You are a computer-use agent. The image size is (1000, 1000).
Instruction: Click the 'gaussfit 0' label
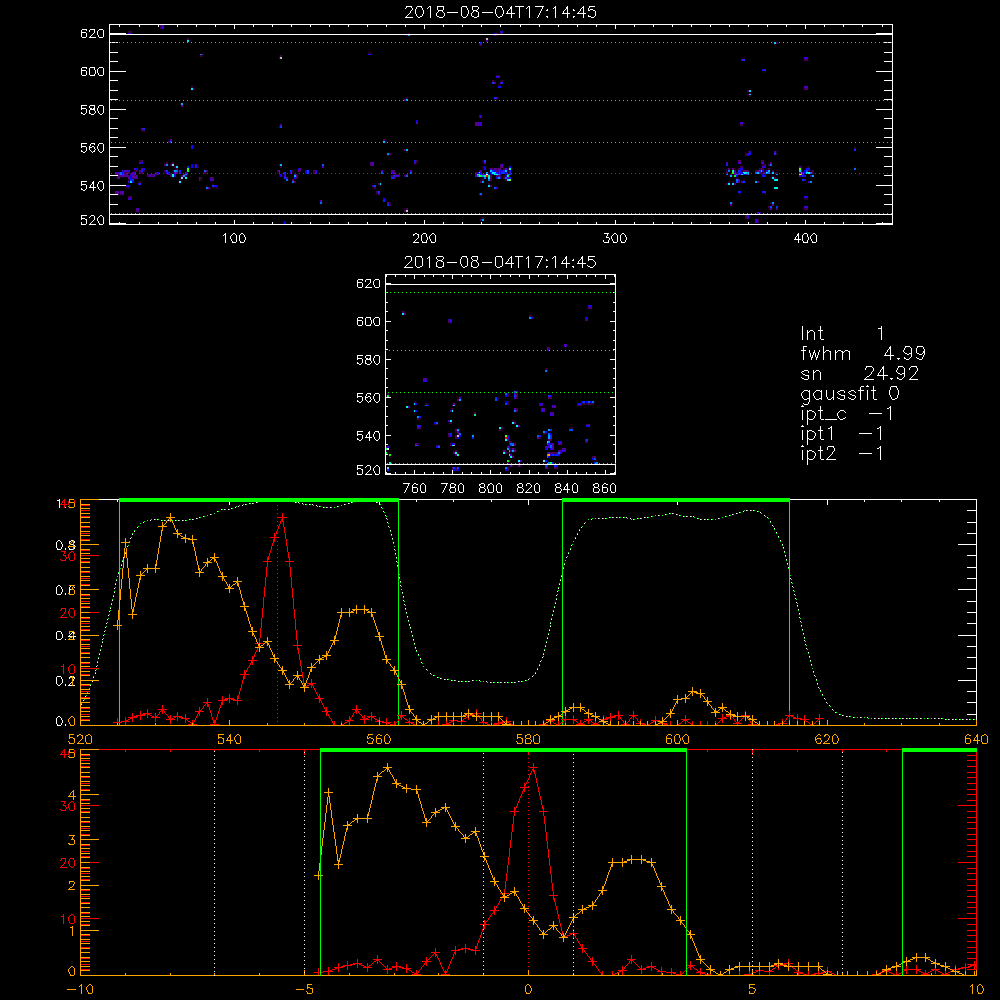click(850, 393)
